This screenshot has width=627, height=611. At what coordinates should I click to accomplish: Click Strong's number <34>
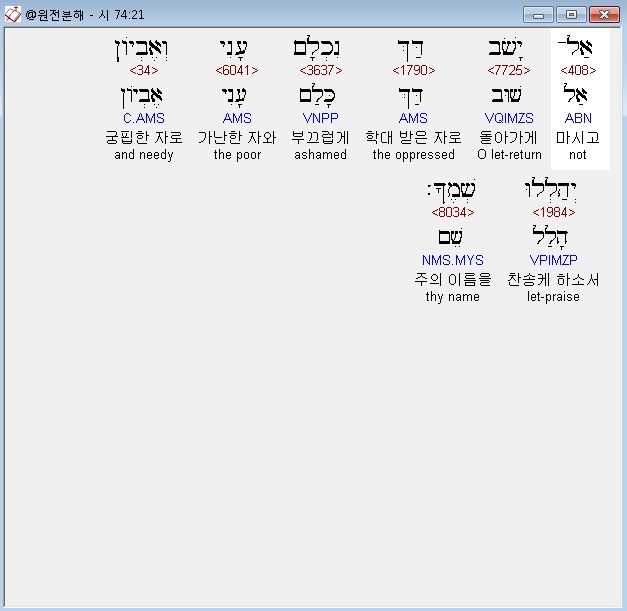click(144, 70)
